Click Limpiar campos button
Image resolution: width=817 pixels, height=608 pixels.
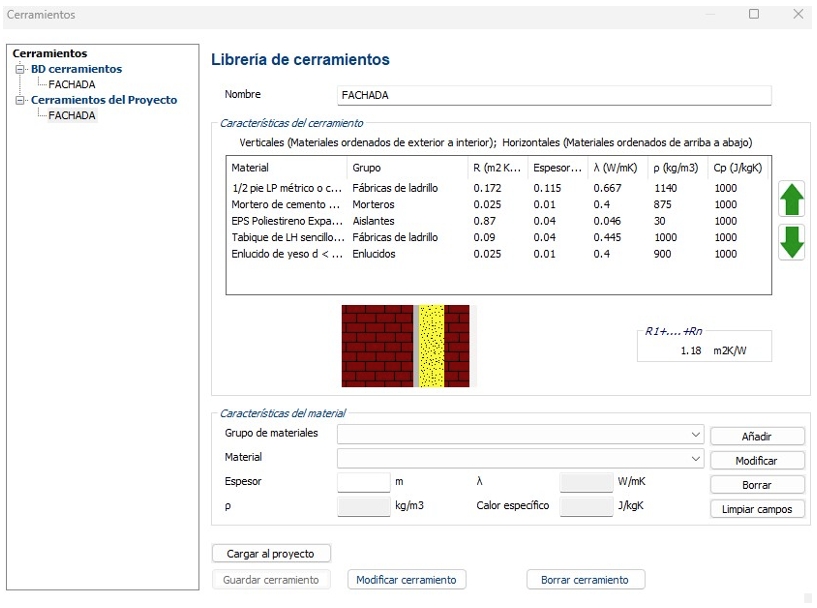click(756, 509)
